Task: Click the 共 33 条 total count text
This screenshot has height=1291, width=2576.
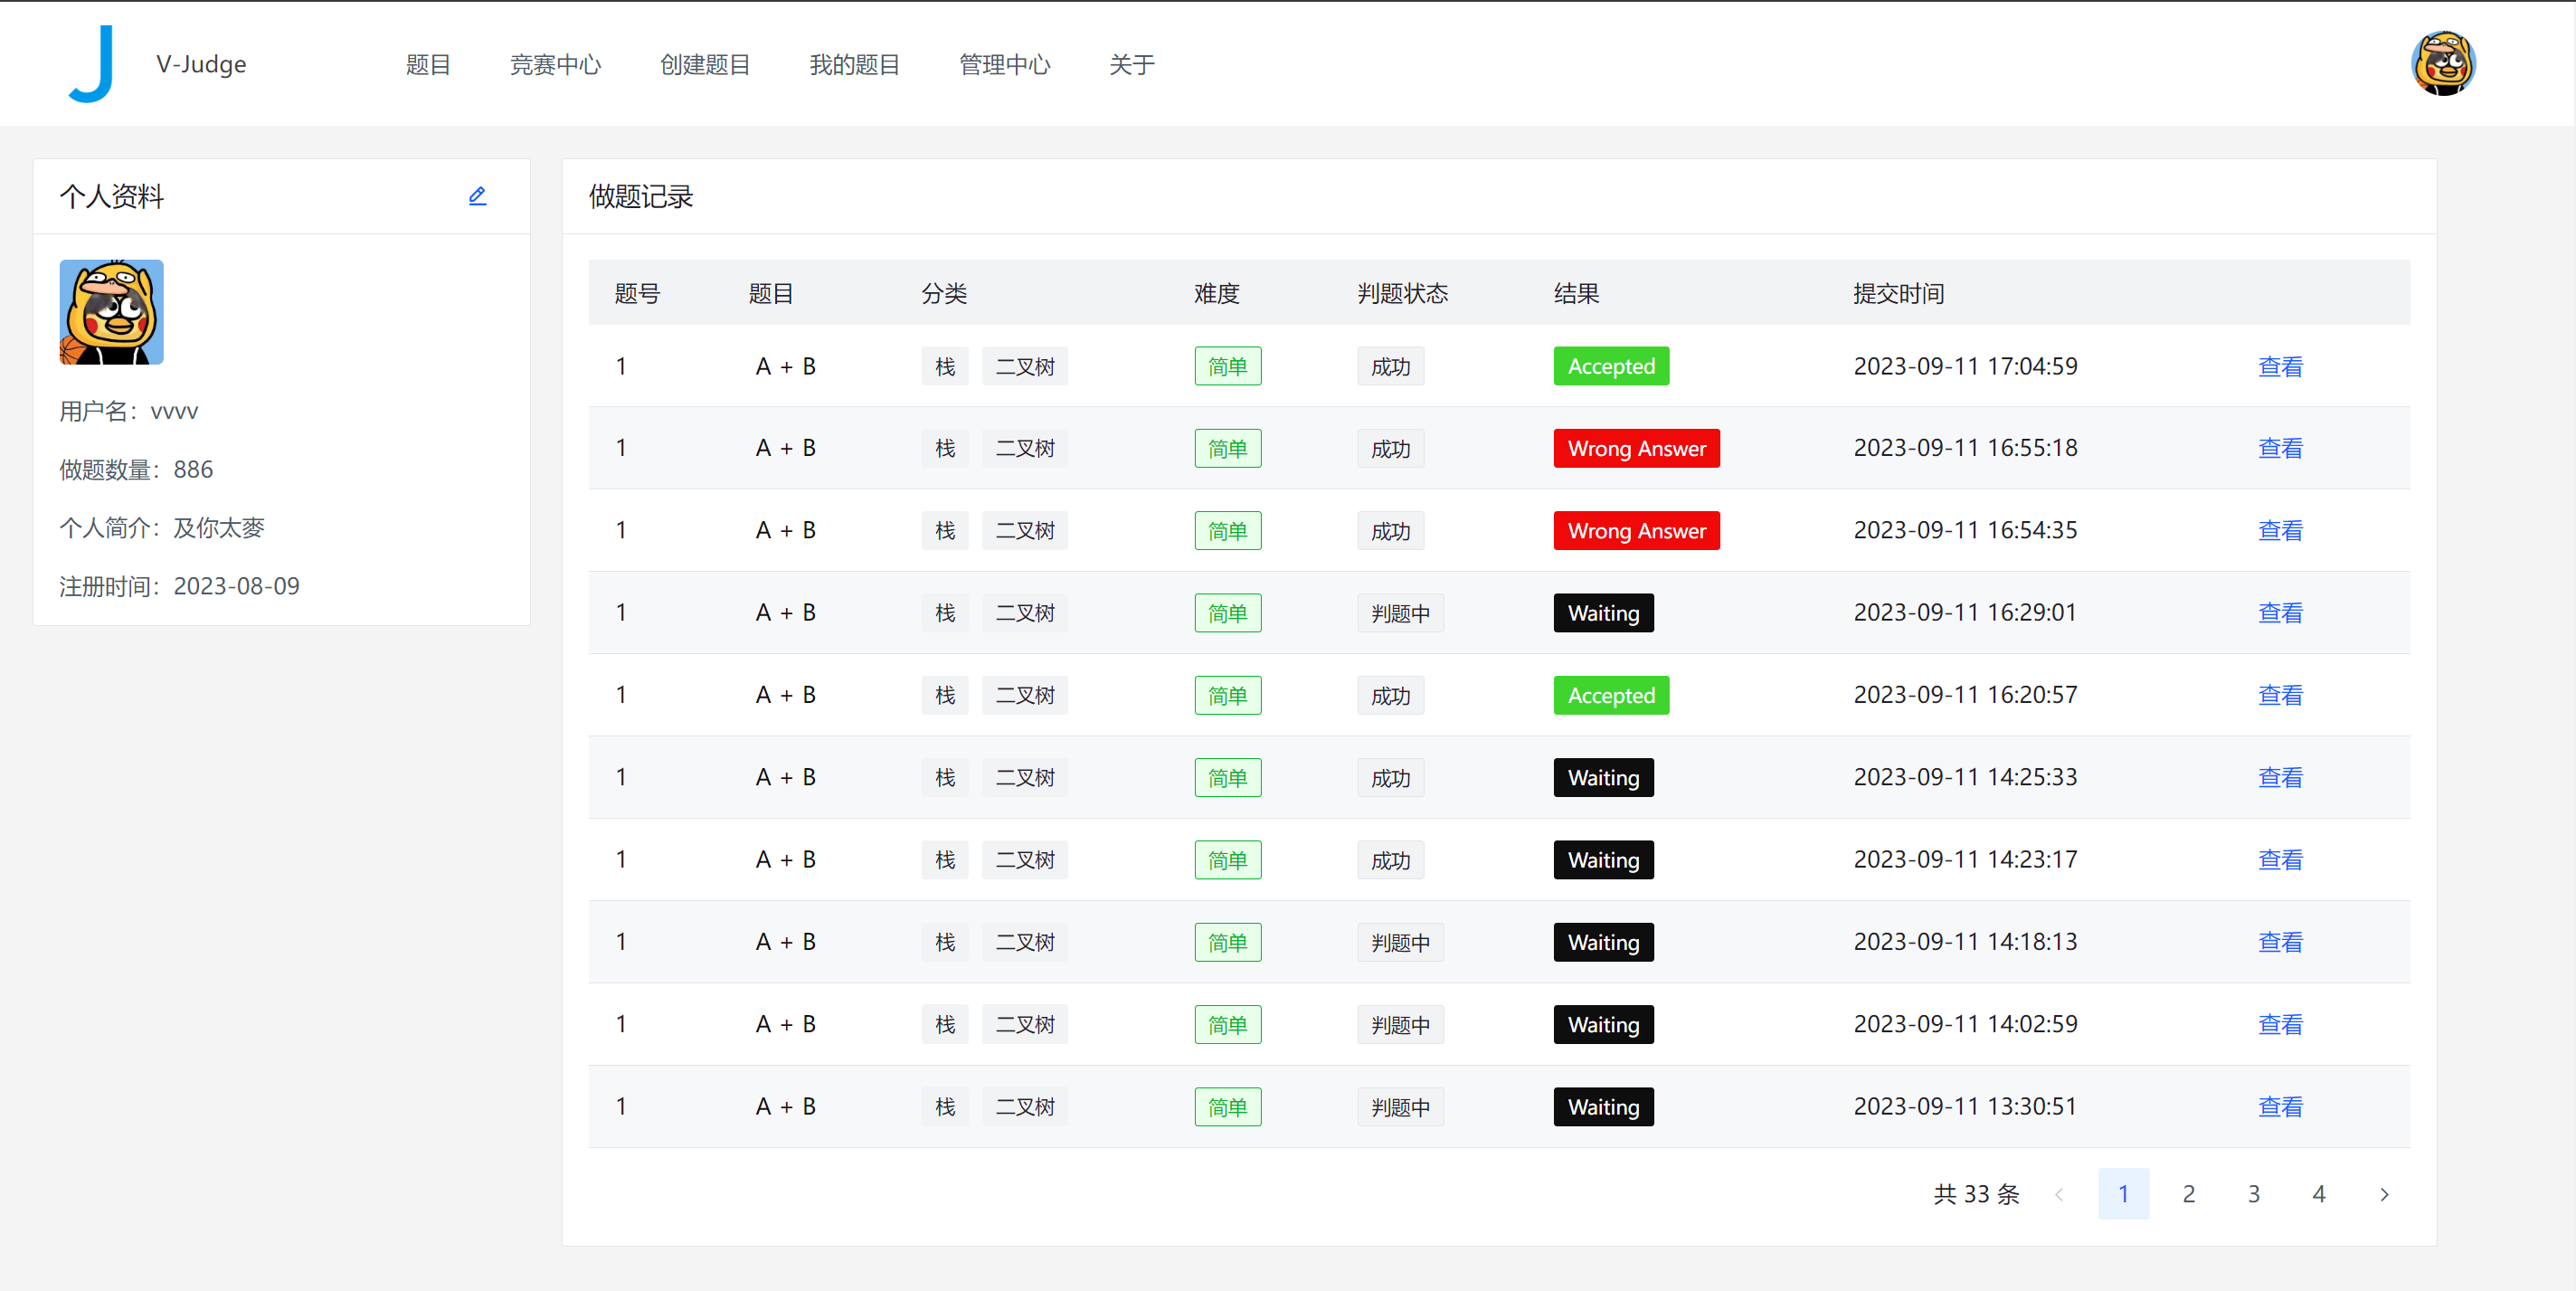Action: click(1976, 1194)
